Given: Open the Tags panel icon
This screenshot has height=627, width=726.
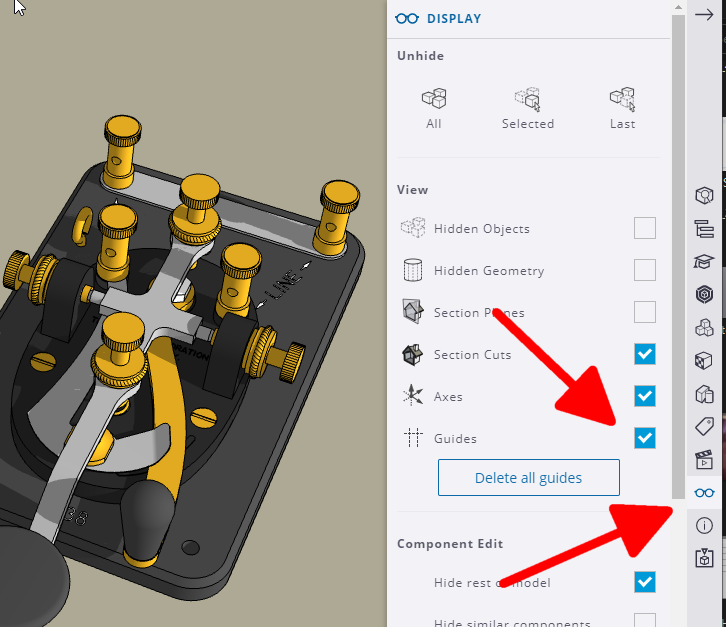Looking at the screenshot, I should pos(704,426).
